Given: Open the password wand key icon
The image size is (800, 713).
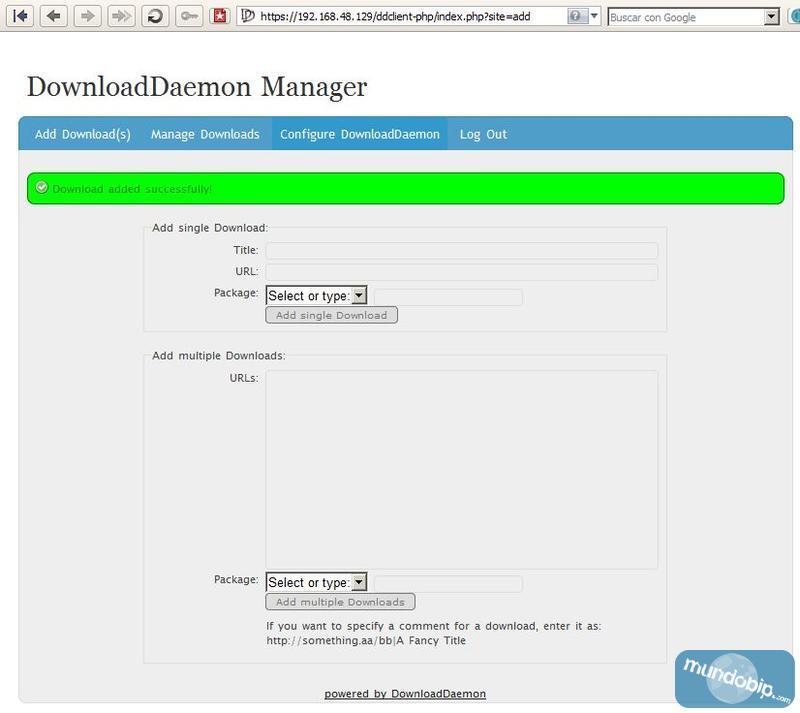Looking at the screenshot, I should [189, 16].
